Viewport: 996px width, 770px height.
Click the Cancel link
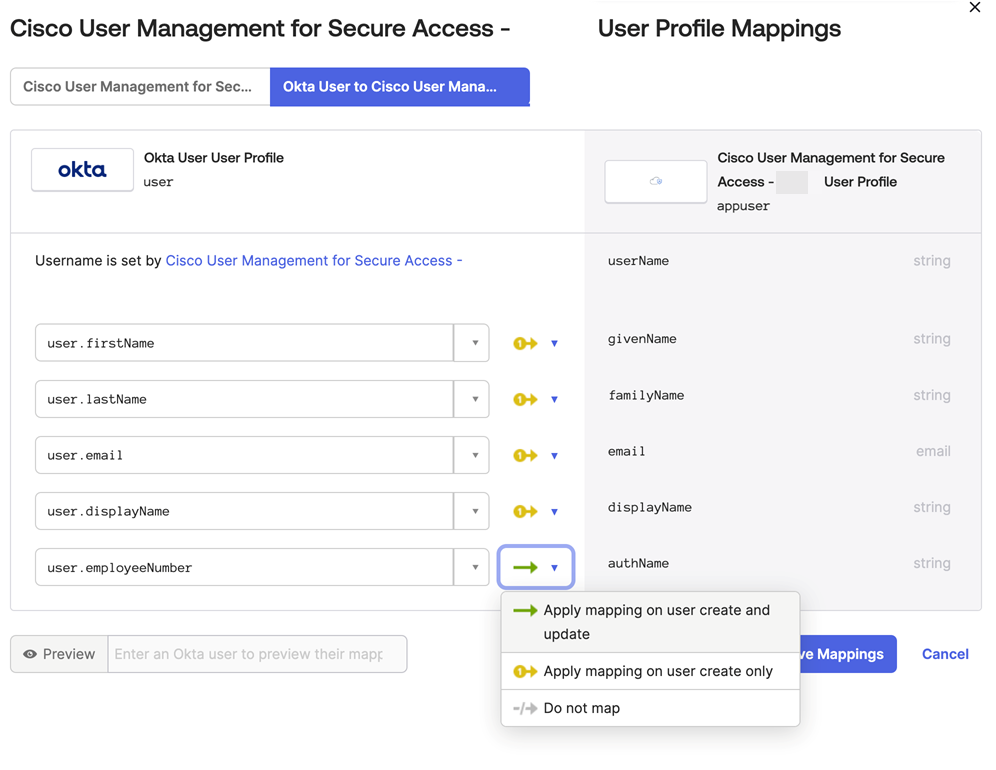click(x=945, y=654)
